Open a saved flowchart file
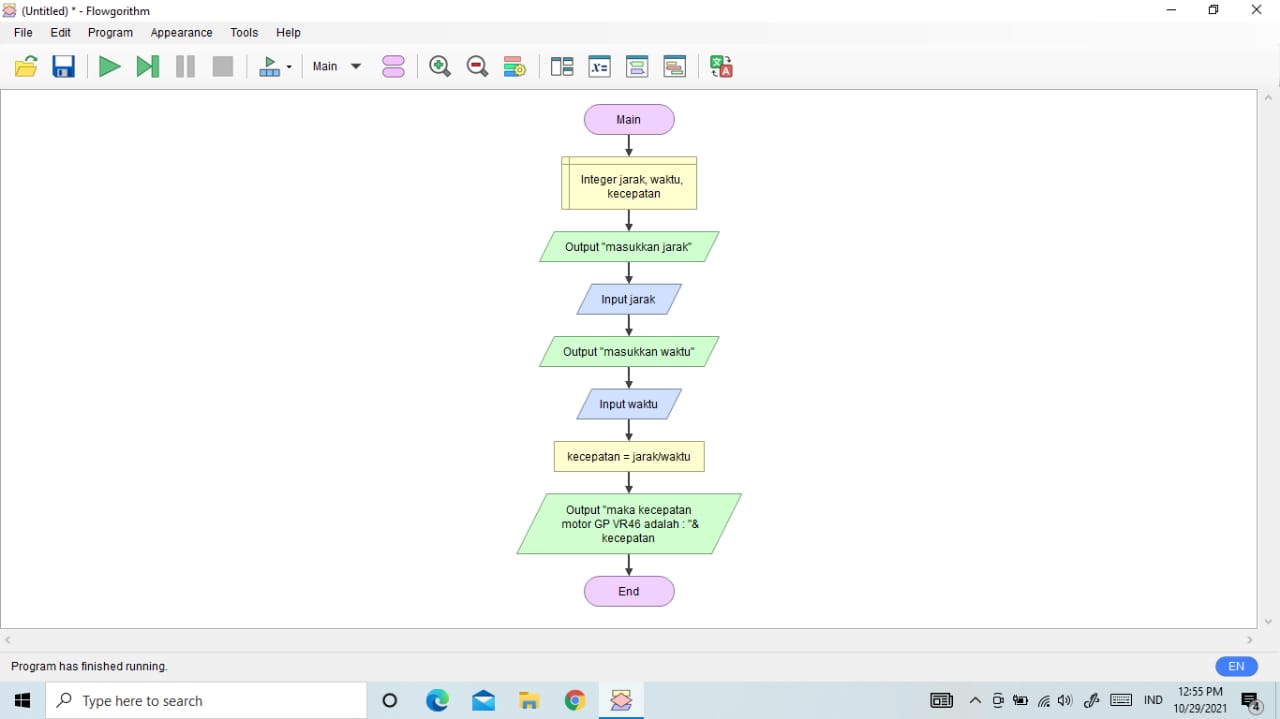 [x=25, y=66]
